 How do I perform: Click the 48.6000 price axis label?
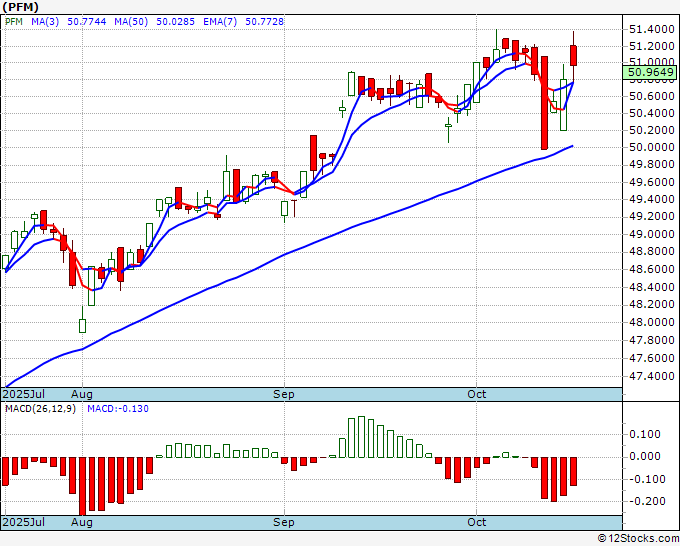point(651,269)
